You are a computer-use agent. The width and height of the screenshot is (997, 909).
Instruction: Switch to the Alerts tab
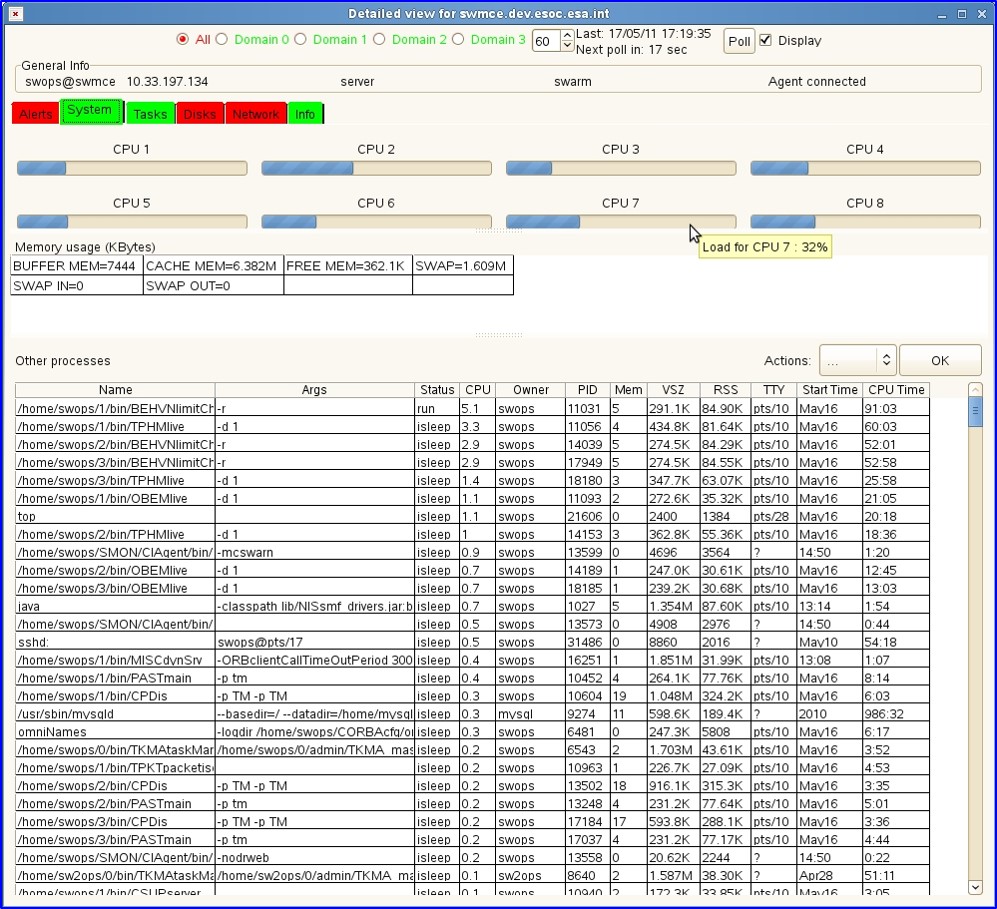pos(36,114)
